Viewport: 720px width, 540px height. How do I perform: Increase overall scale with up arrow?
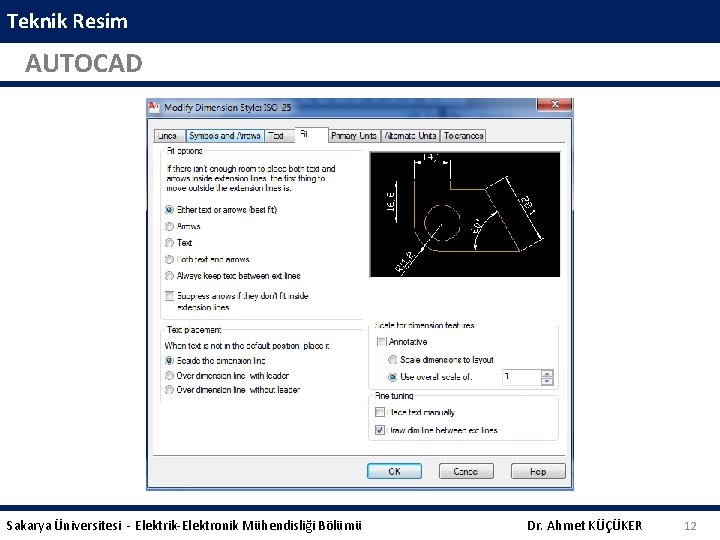coord(547,373)
